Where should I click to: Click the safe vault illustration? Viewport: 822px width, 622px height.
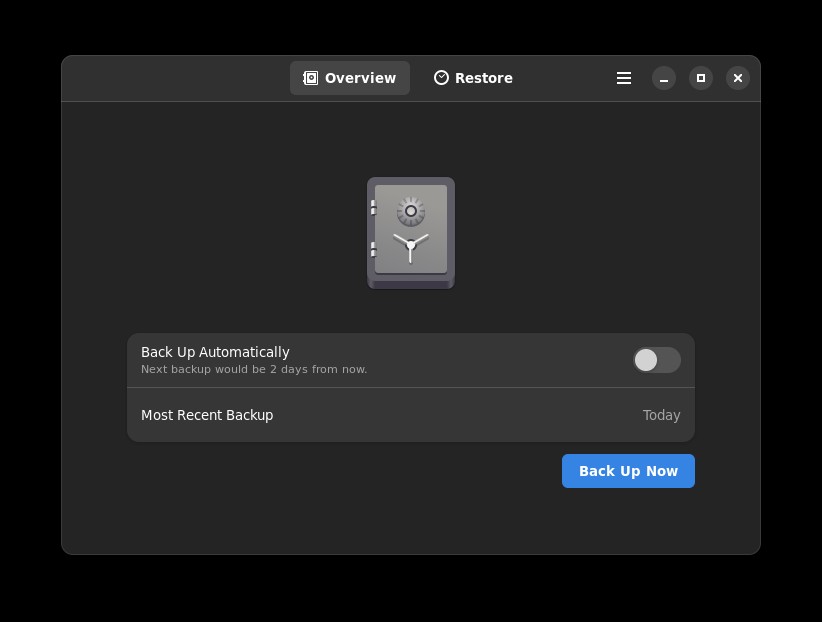point(411,233)
